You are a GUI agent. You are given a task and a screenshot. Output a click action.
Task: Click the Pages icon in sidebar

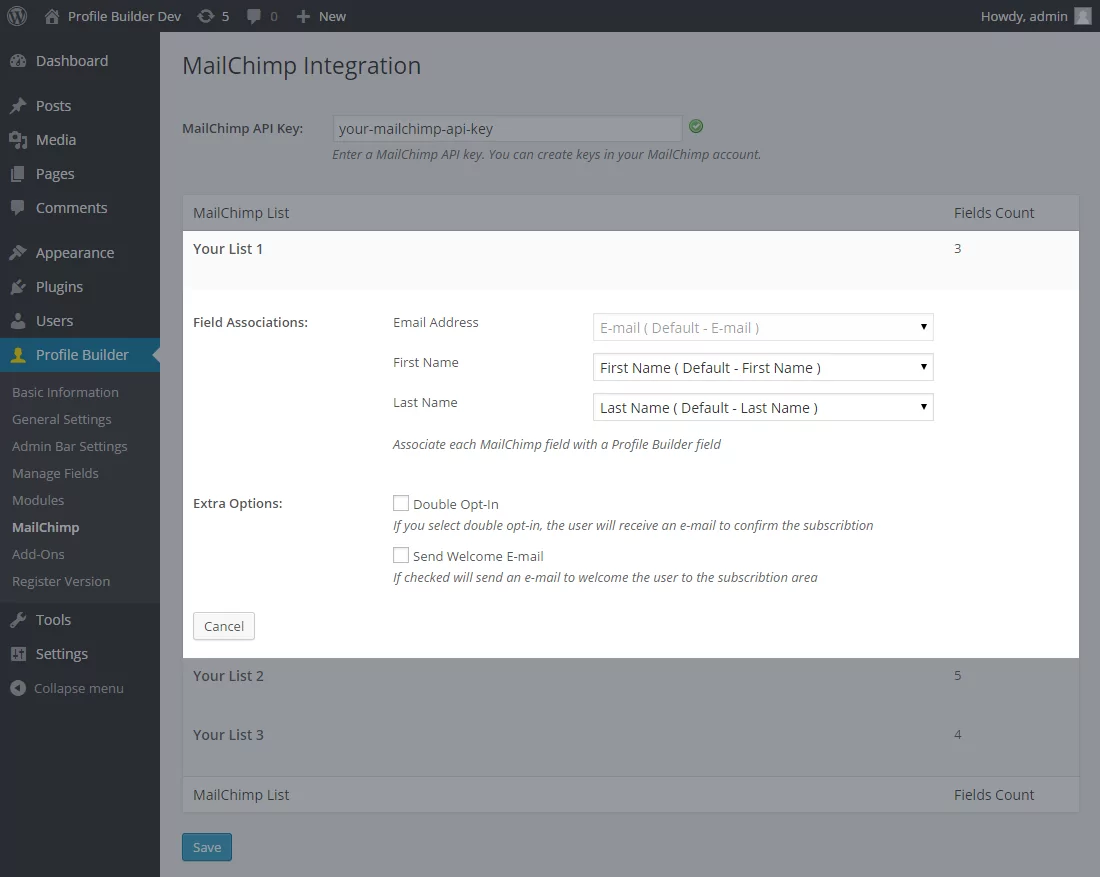click(x=18, y=174)
